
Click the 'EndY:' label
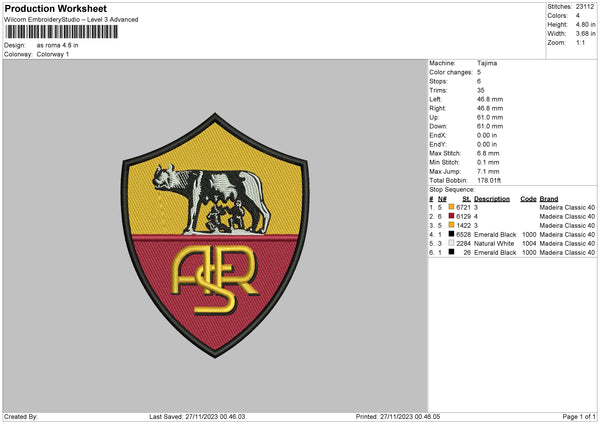[x=438, y=144]
